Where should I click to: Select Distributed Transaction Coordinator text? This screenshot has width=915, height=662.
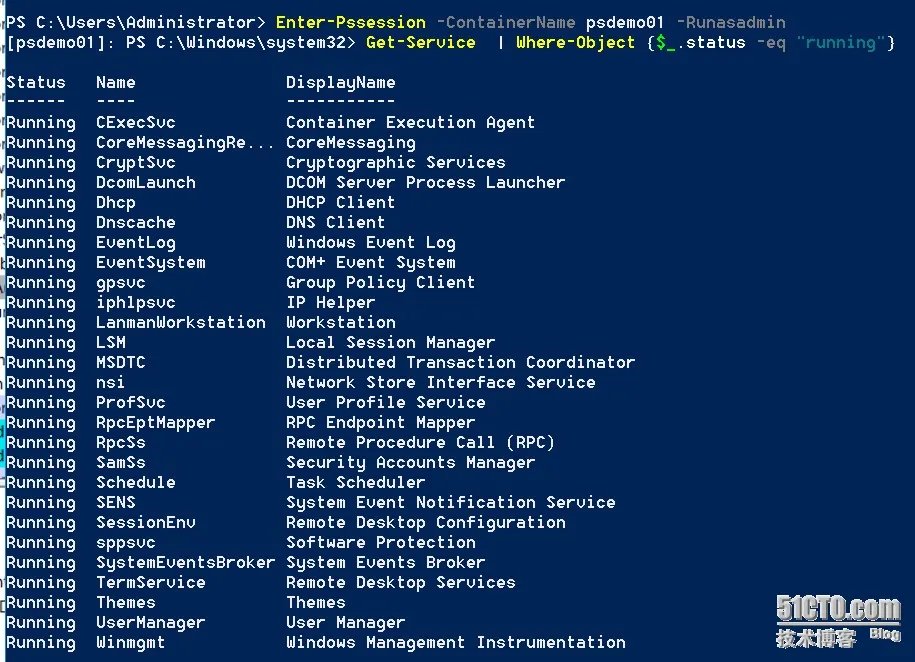[x=460, y=363]
